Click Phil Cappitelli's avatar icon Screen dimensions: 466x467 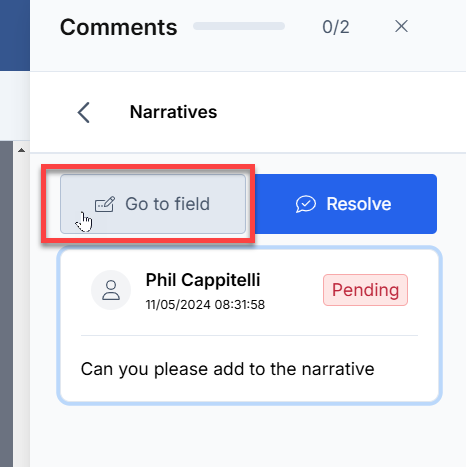point(111,290)
